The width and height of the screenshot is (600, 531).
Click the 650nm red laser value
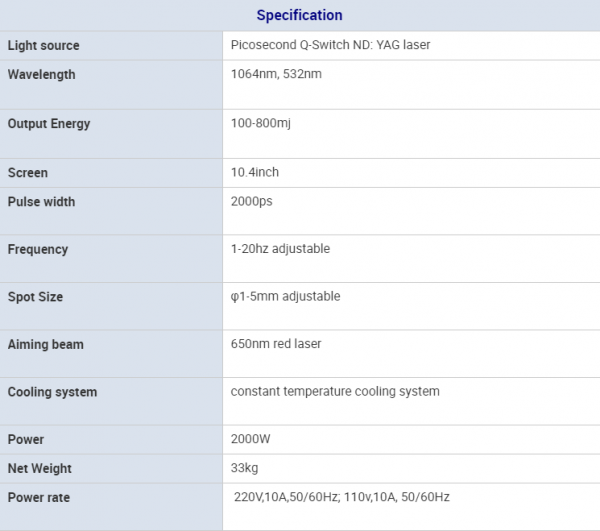click(x=276, y=345)
